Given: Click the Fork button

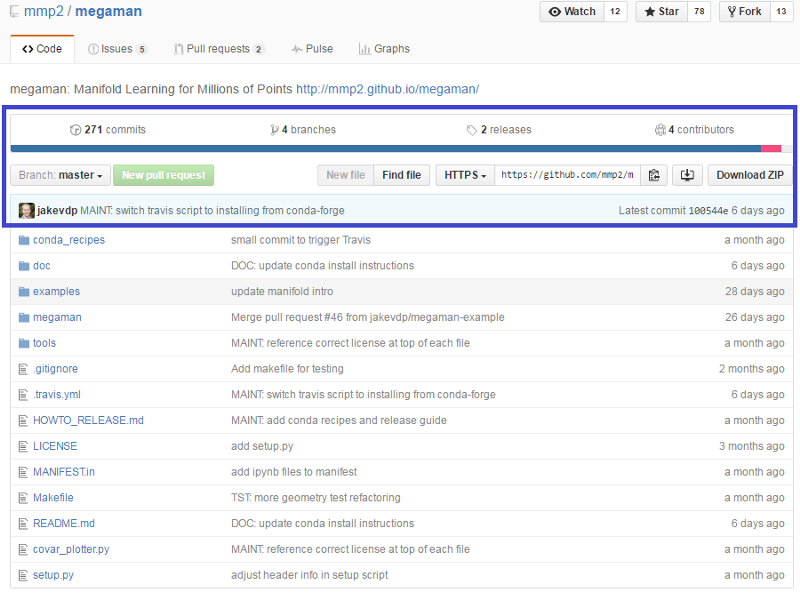Looking at the screenshot, I should point(745,11).
